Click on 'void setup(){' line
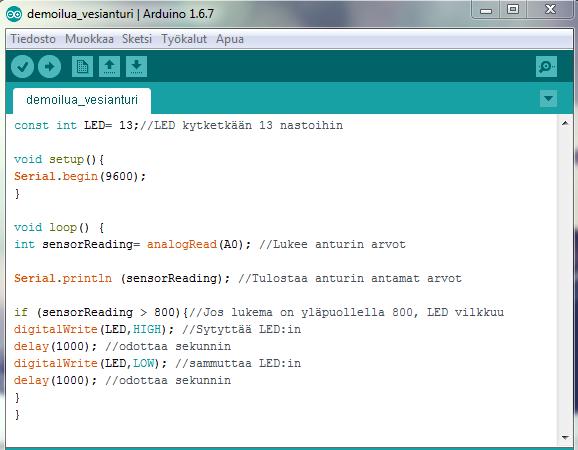 [59, 160]
